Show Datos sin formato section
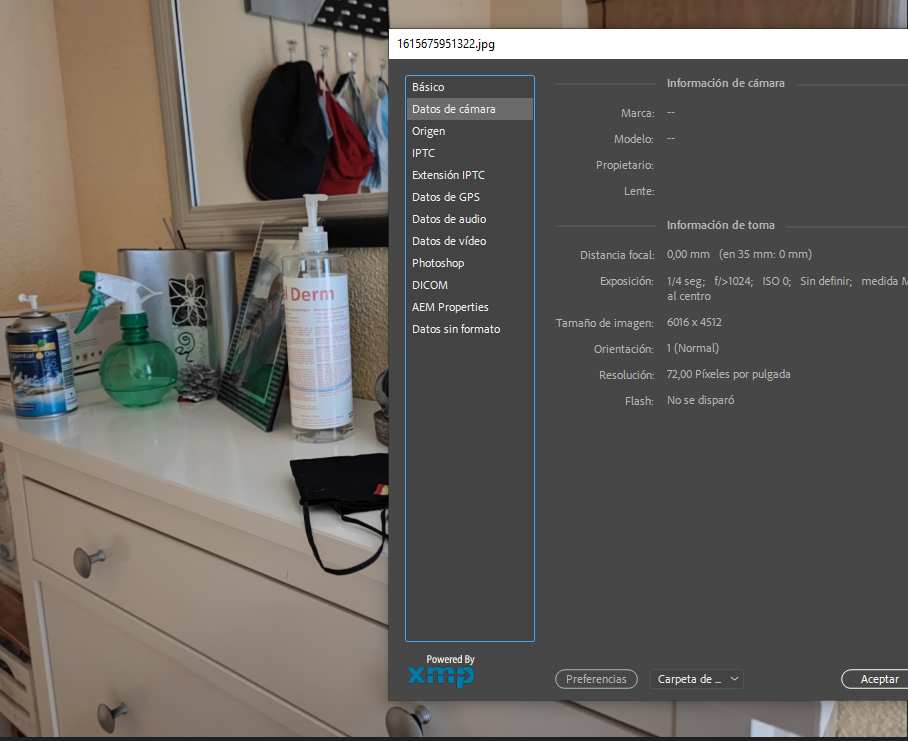Image resolution: width=908 pixels, height=741 pixels. point(469,329)
